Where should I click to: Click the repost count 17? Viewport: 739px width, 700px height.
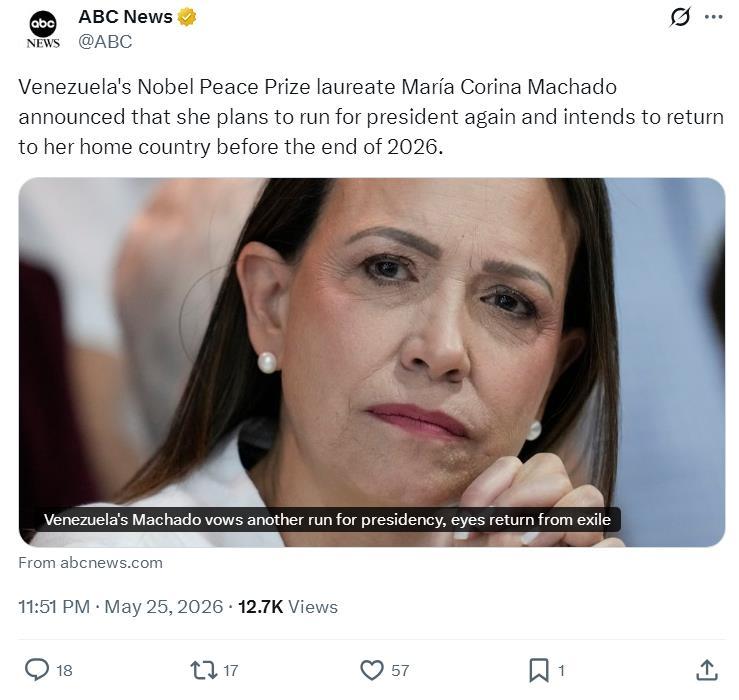point(230,670)
